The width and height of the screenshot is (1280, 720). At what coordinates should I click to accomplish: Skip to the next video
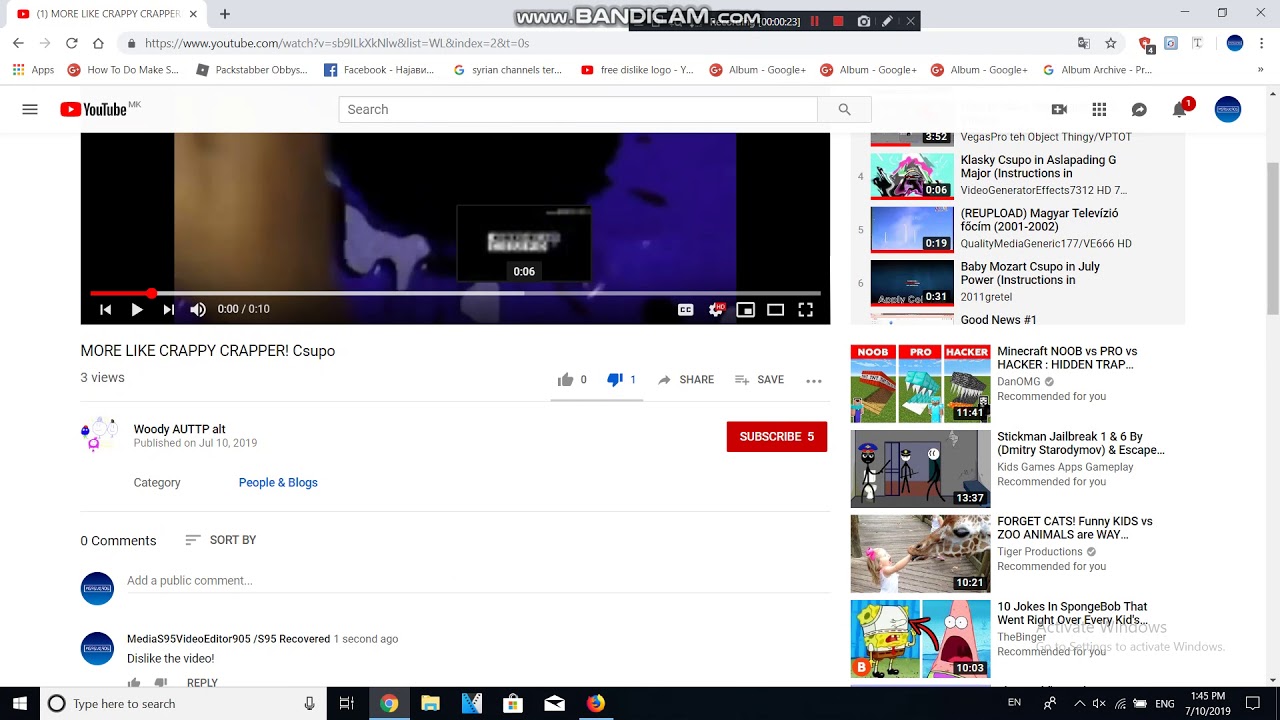pyautogui.click(x=168, y=310)
